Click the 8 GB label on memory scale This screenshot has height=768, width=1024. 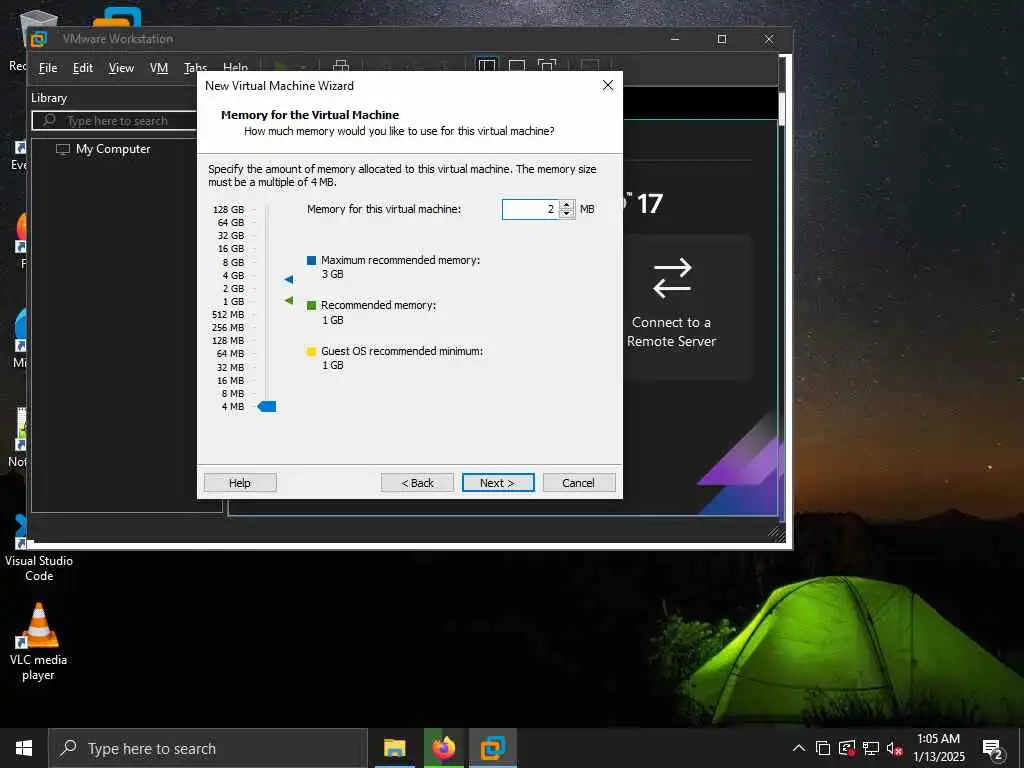[x=233, y=263]
